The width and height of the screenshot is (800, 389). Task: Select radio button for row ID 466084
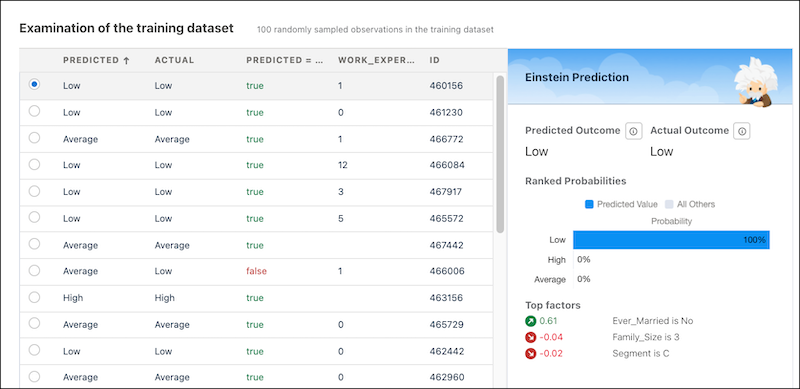click(x=34, y=164)
